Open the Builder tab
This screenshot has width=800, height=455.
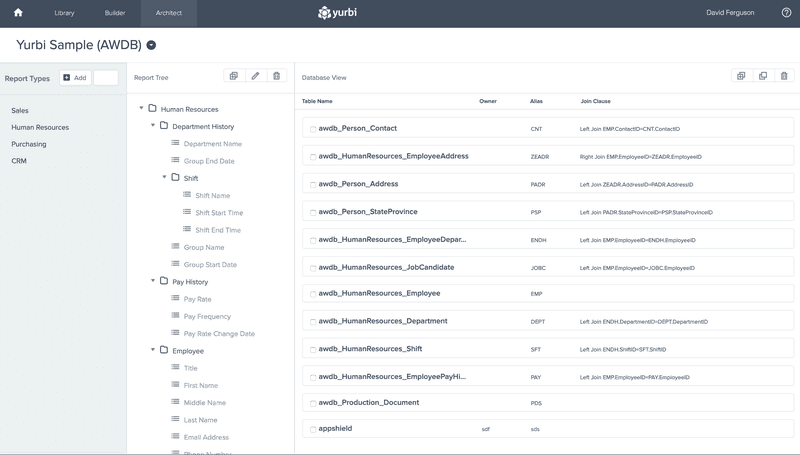[x=115, y=13]
